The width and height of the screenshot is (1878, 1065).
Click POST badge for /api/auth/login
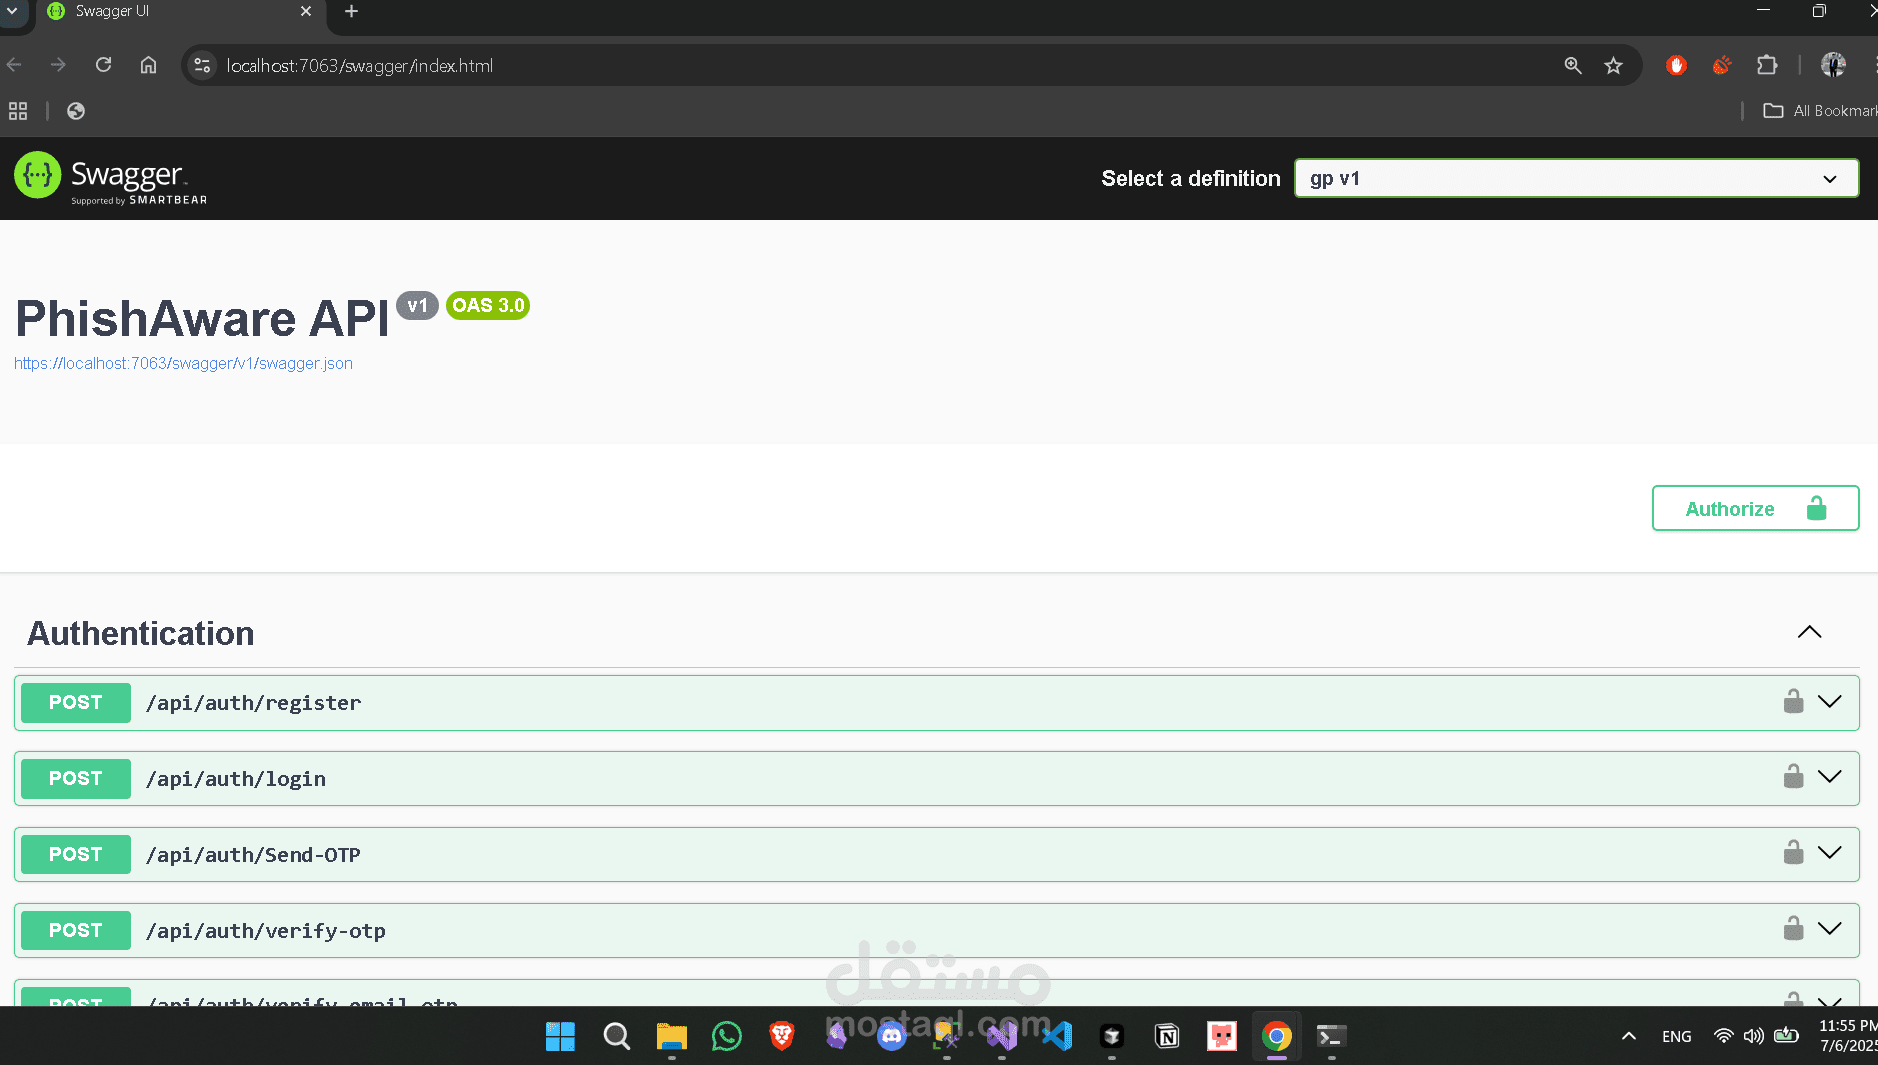[x=76, y=778]
